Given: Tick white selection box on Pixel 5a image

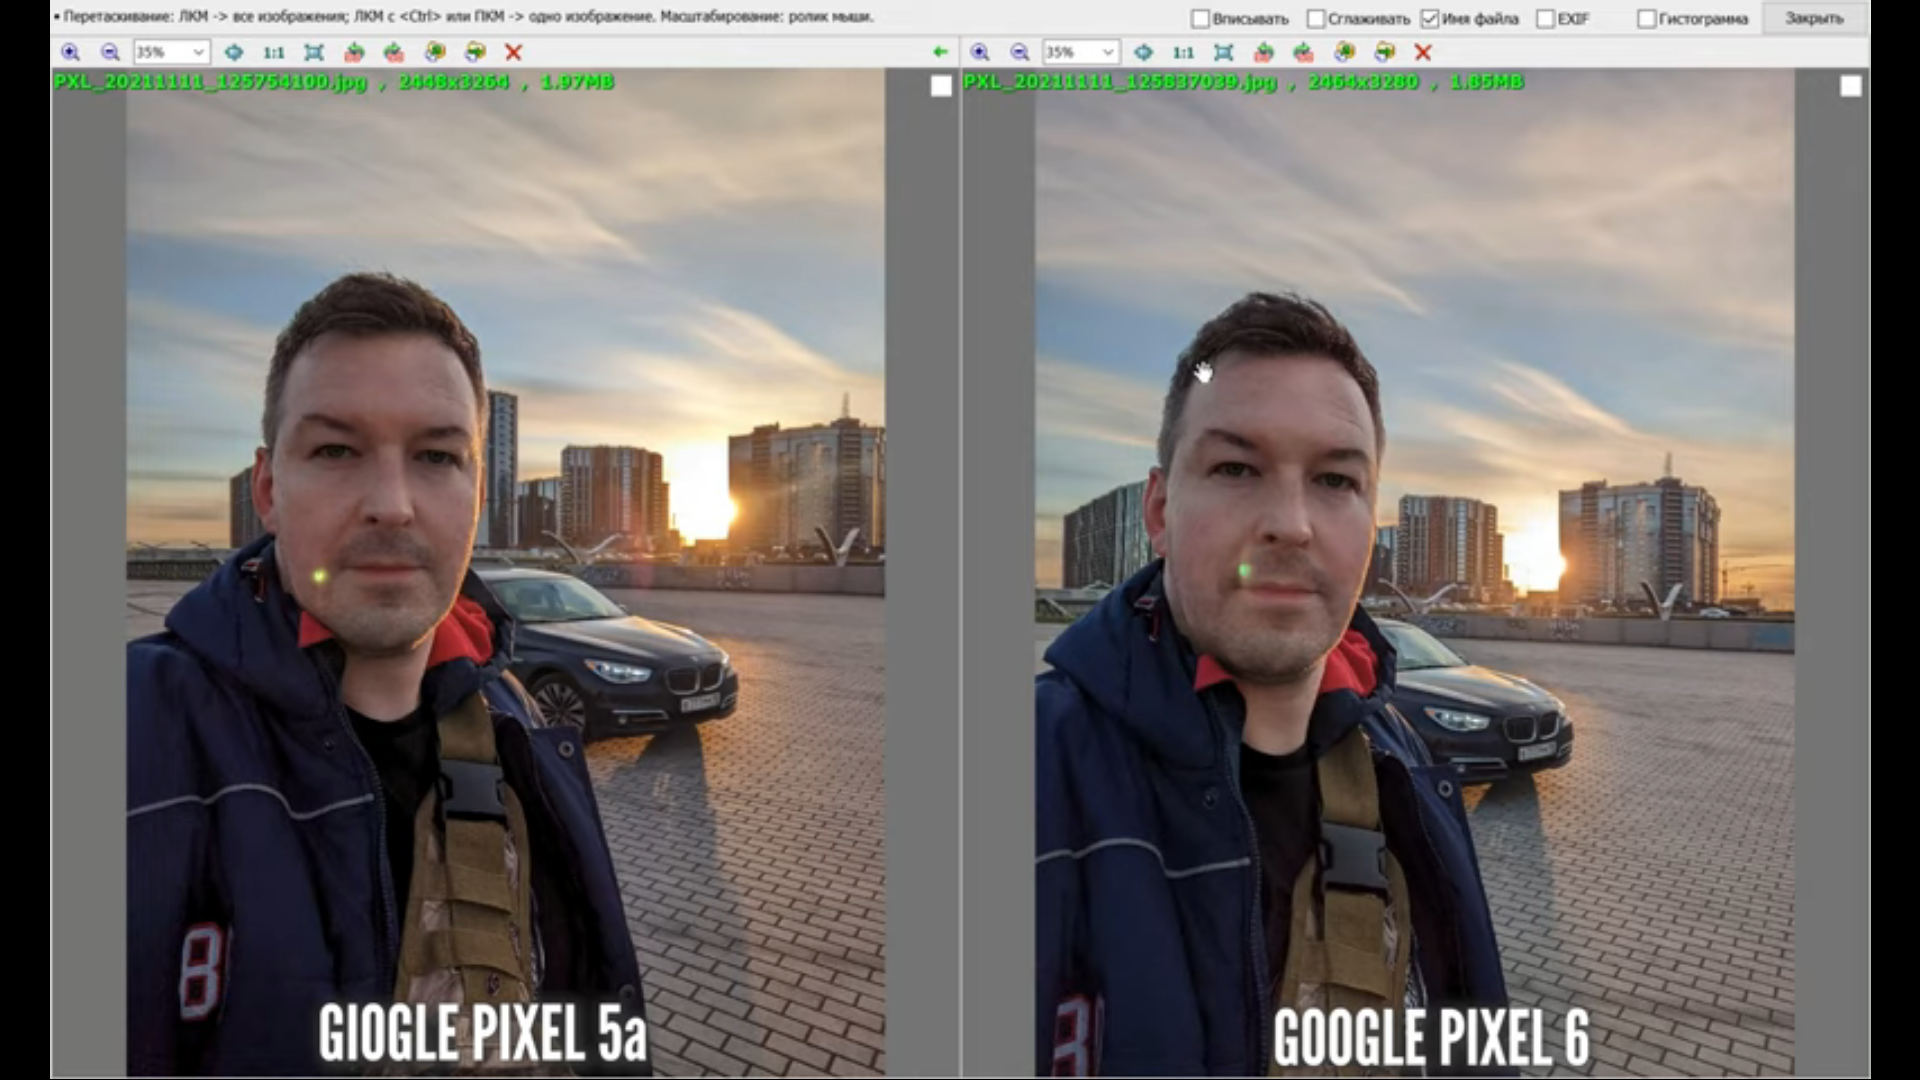Looking at the screenshot, I should [941, 87].
